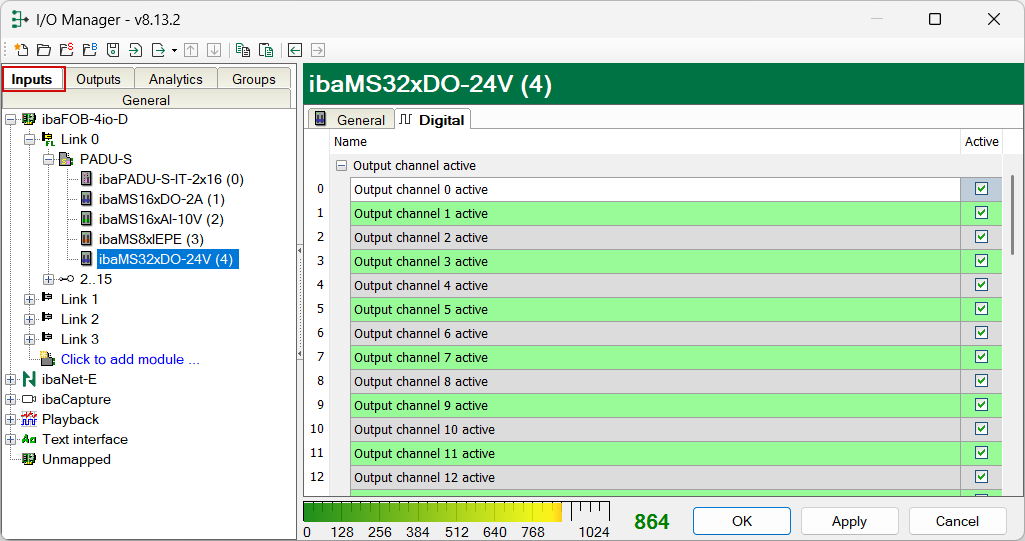Uncheck Output channel 0 active checkbox
Screen dimensions: 1025x541
(981, 189)
